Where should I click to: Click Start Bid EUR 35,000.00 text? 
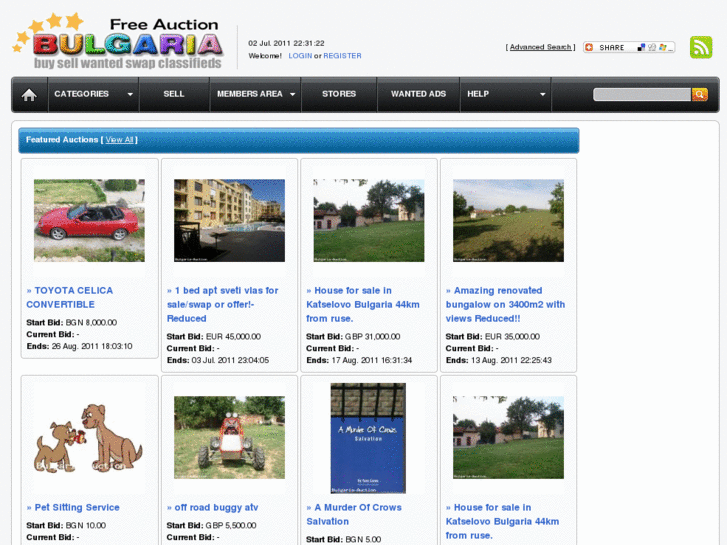tap(492, 336)
